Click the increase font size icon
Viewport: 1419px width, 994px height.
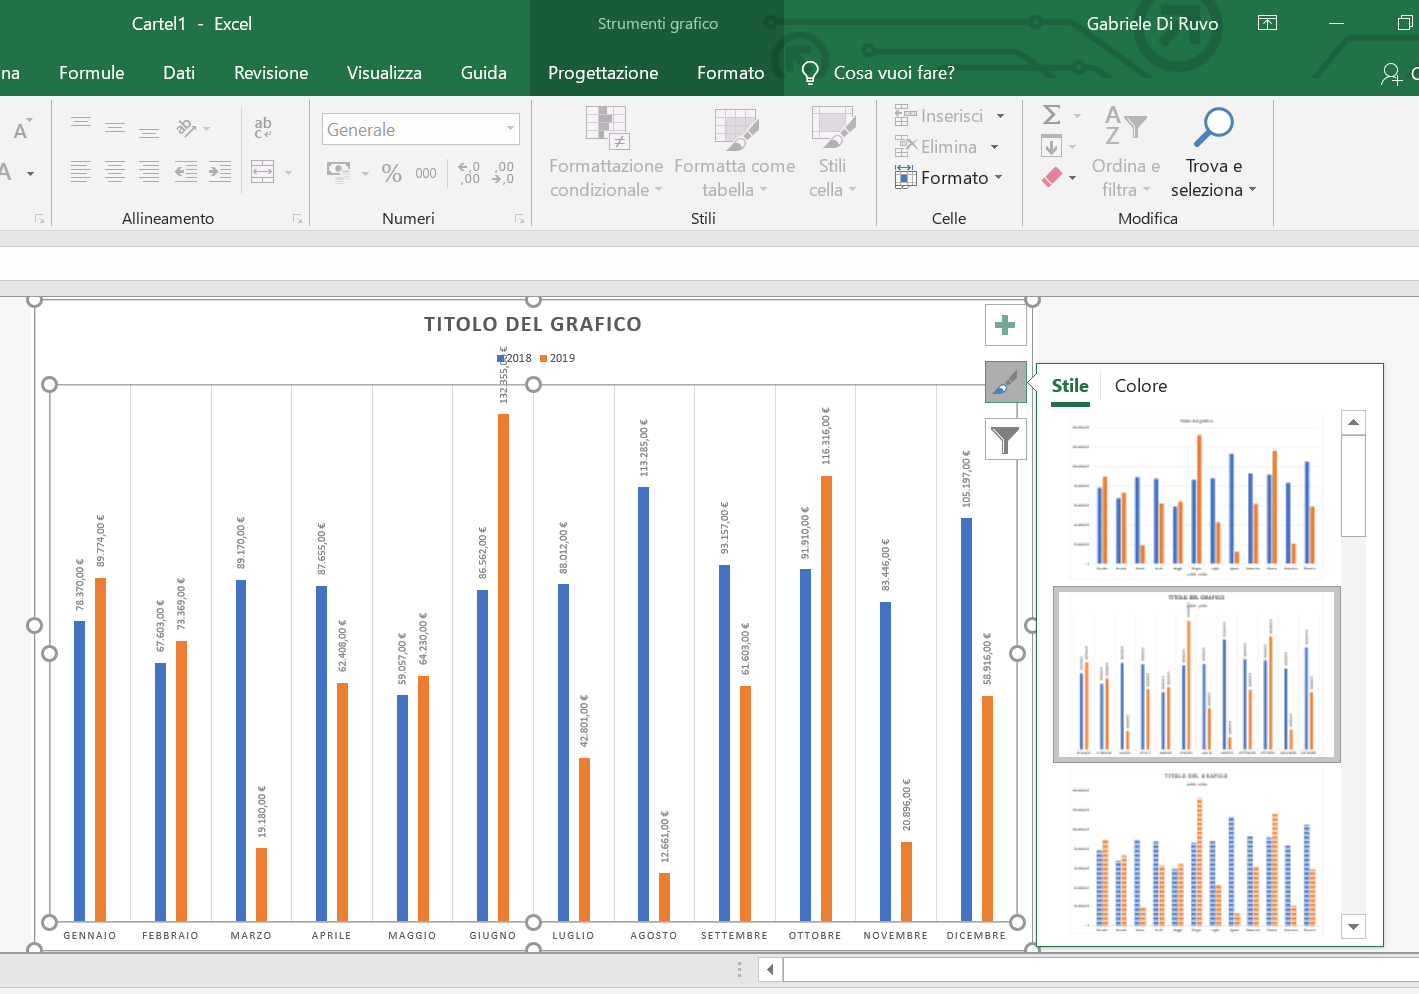click(22, 128)
